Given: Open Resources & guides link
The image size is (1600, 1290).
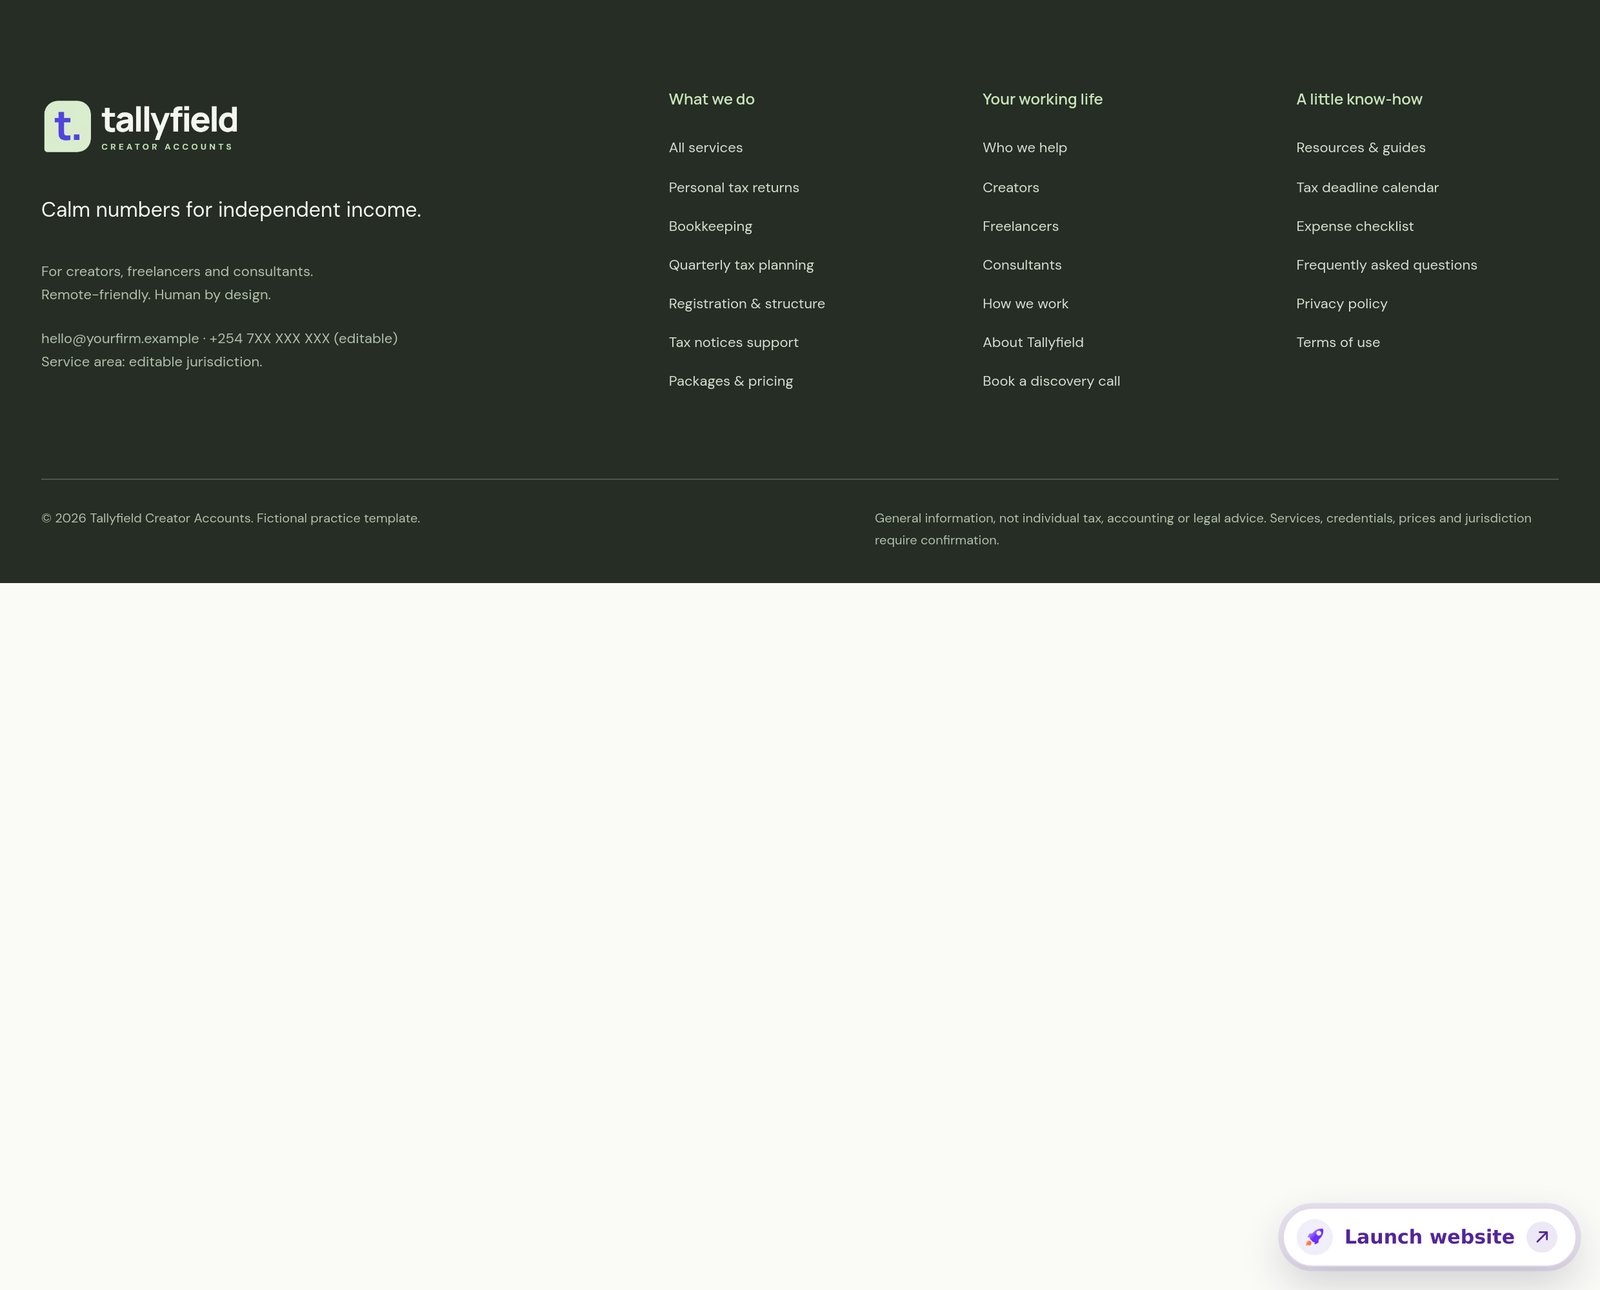Looking at the screenshot, I should click(1361, 148).
